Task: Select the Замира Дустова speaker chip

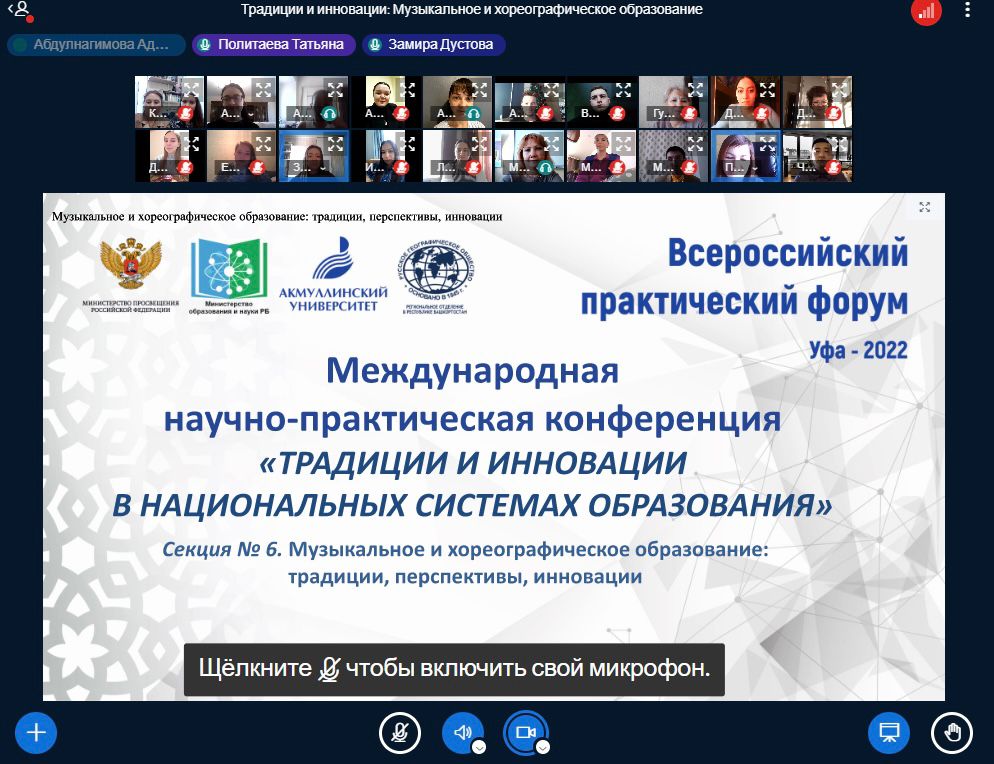Action: coord(434,45)
